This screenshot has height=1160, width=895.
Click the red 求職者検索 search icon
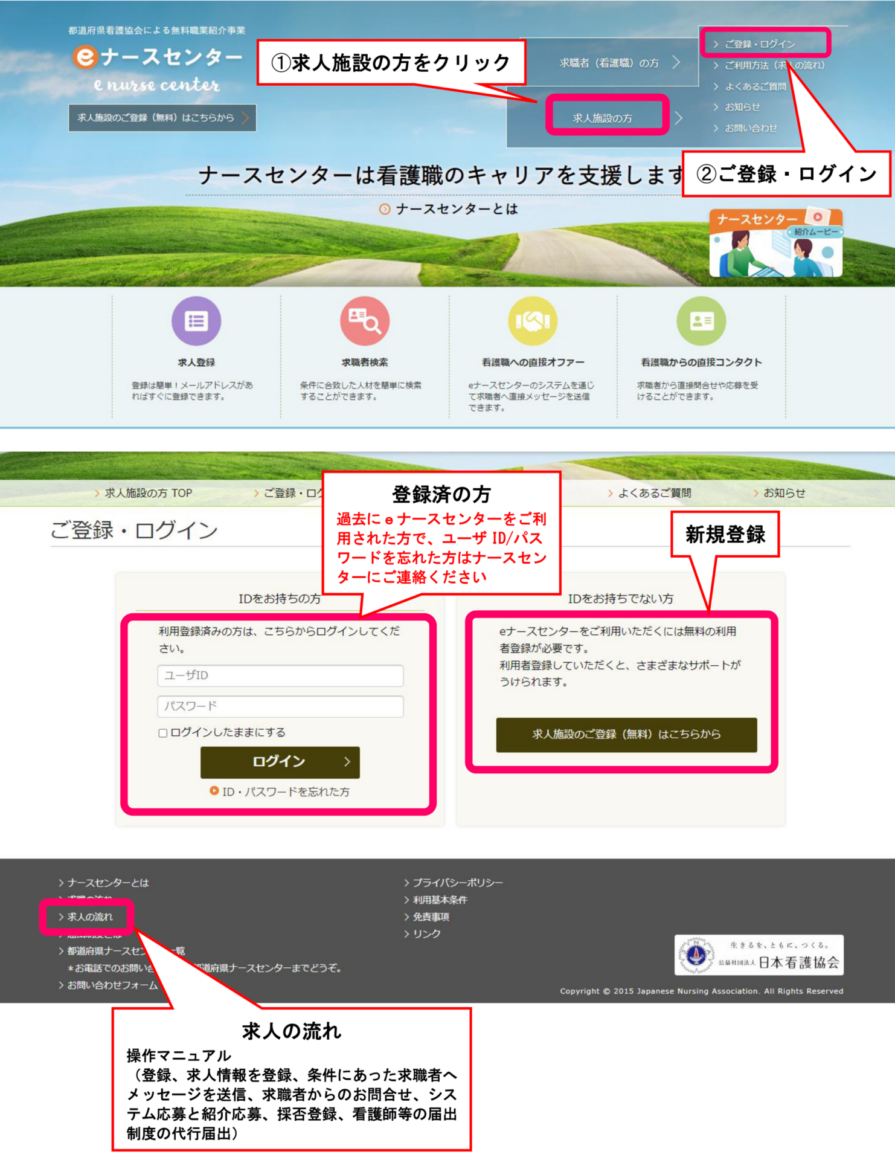(x=365, y=320)
